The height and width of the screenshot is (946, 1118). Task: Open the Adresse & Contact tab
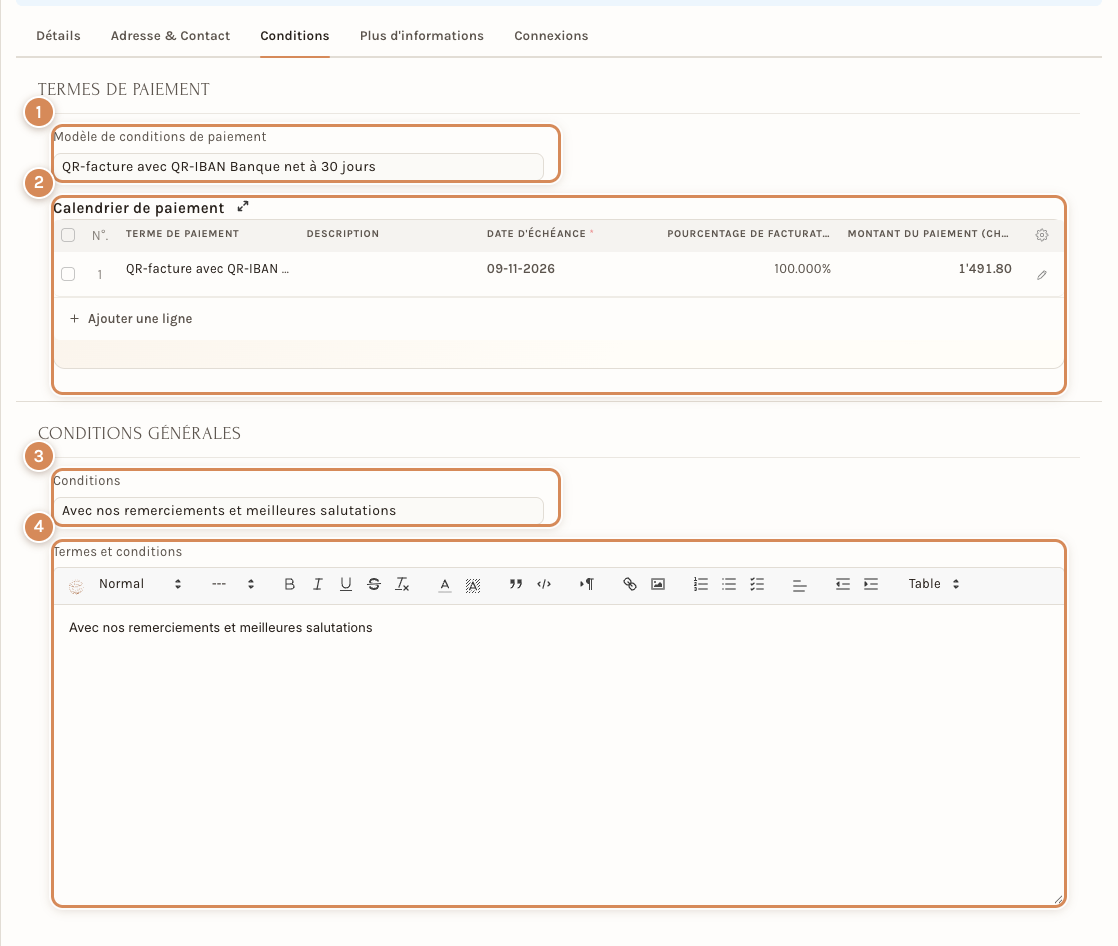(x=170, y=36)
